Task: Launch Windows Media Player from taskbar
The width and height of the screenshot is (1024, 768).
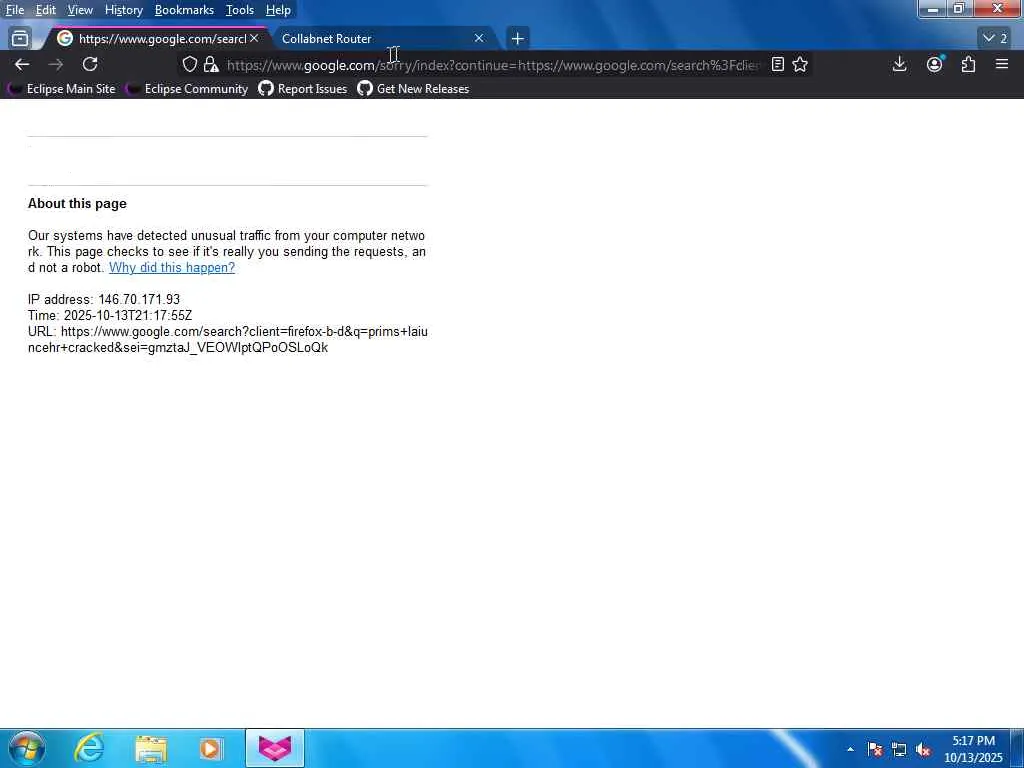Action: (x=211, y=748)
